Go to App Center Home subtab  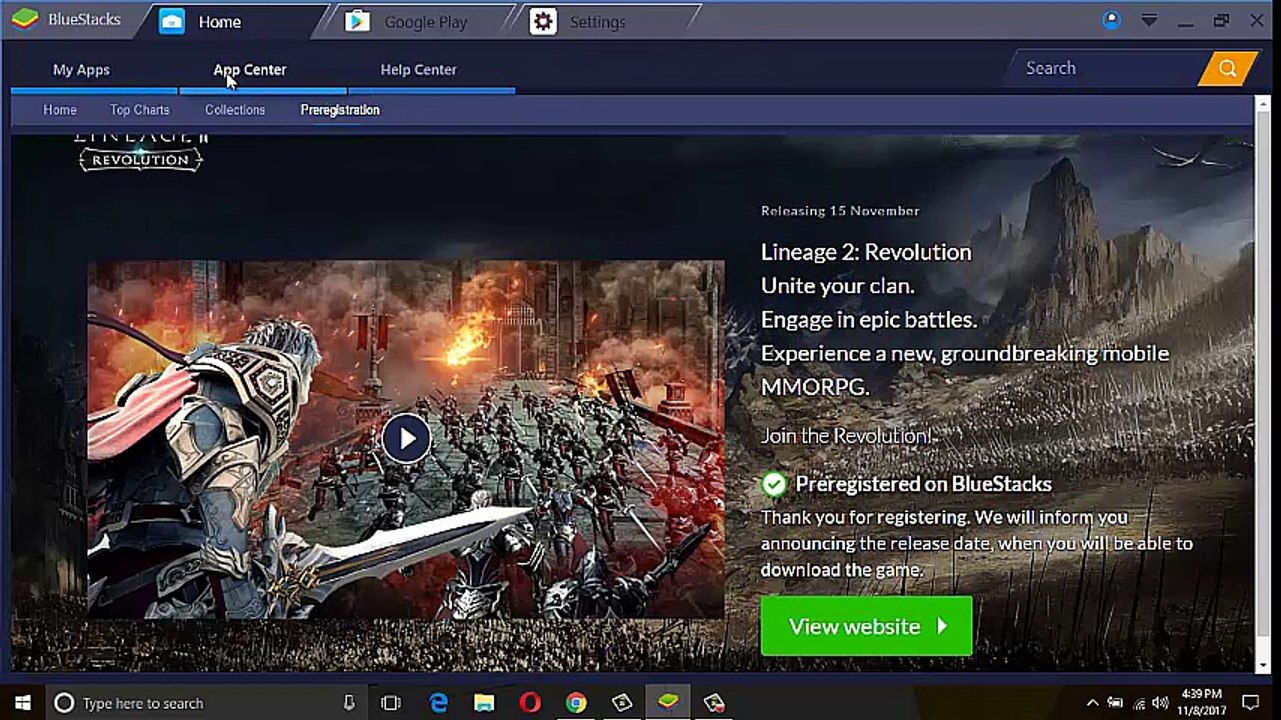pos(60,110)
